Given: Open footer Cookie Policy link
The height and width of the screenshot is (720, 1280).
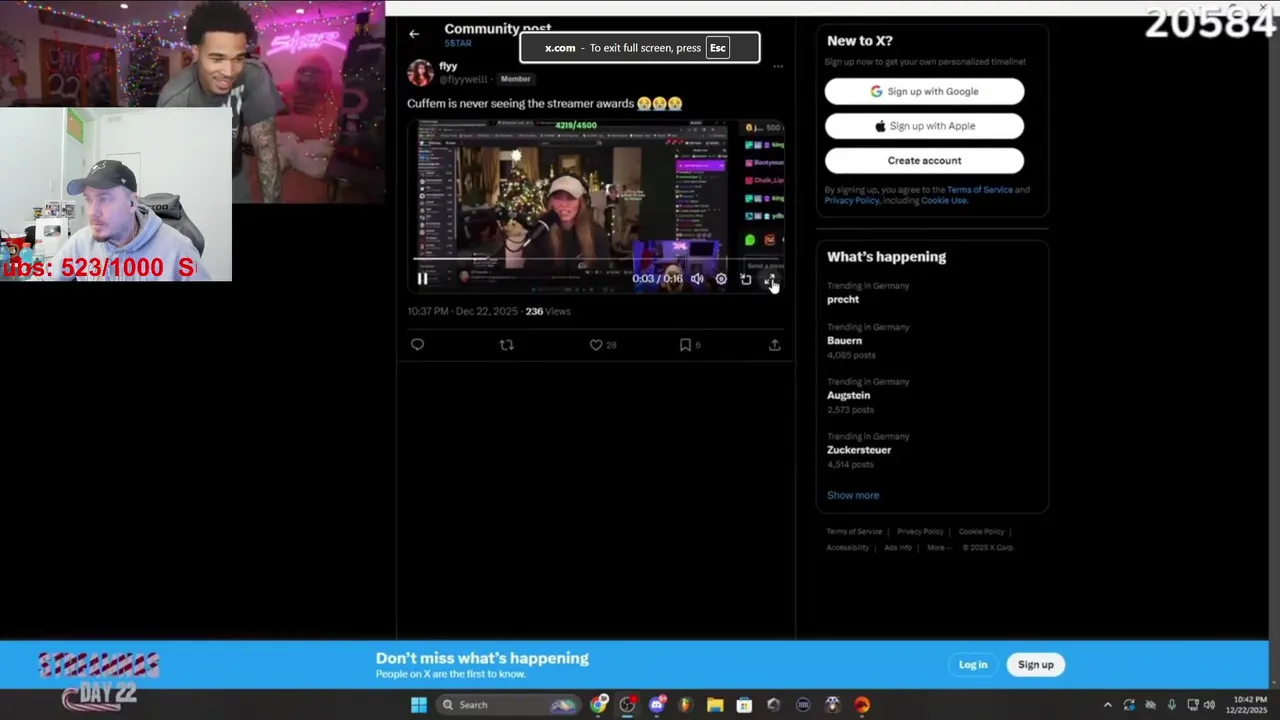Looking at the screenshot, I should click(x=981, y=532).
